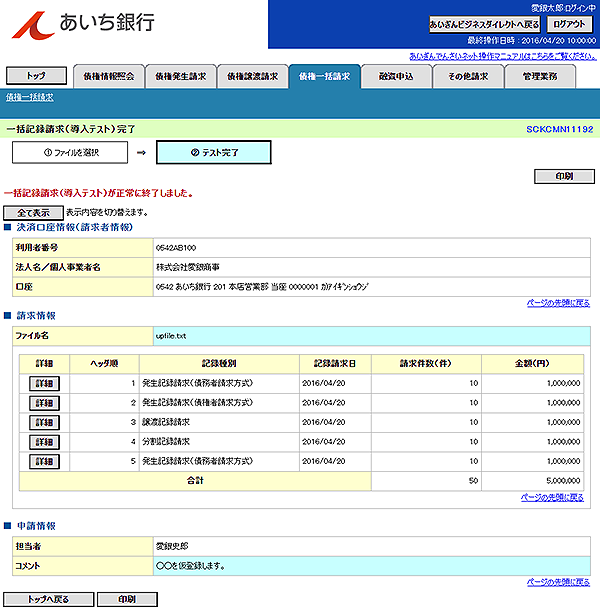Screen dimensions: 600x615
Task: Click the active 債権一括請求 tab
Action: (x=324, y=76)
